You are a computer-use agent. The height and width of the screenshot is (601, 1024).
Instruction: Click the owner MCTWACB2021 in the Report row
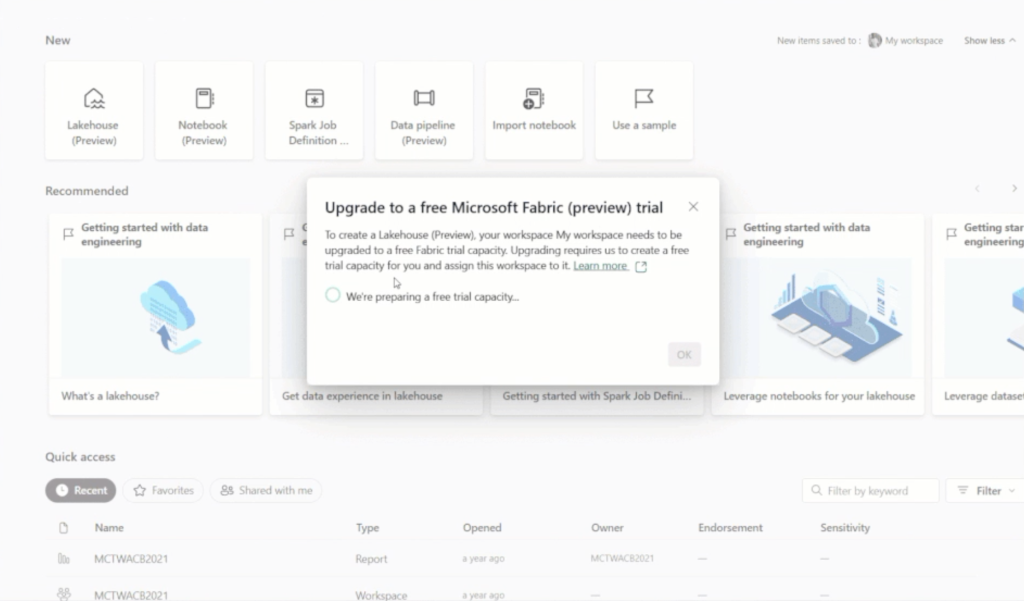click(x=622, y=559)
